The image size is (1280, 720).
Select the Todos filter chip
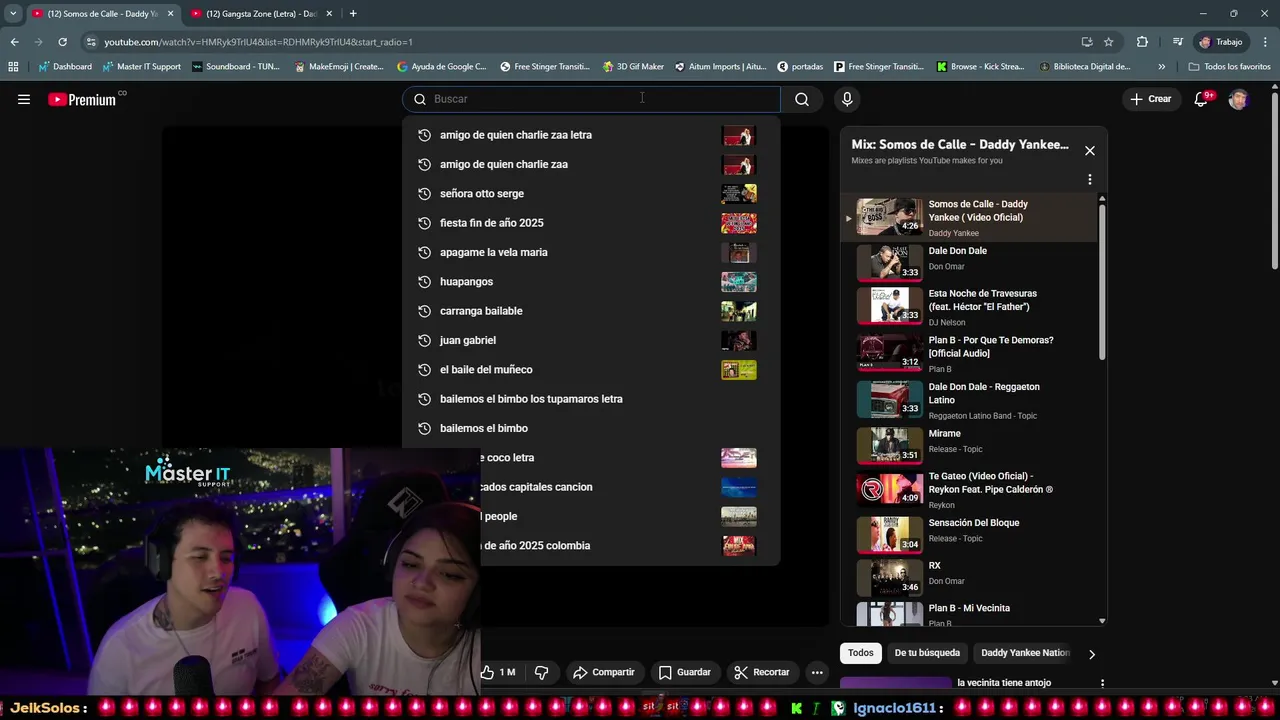click(861, 653)
